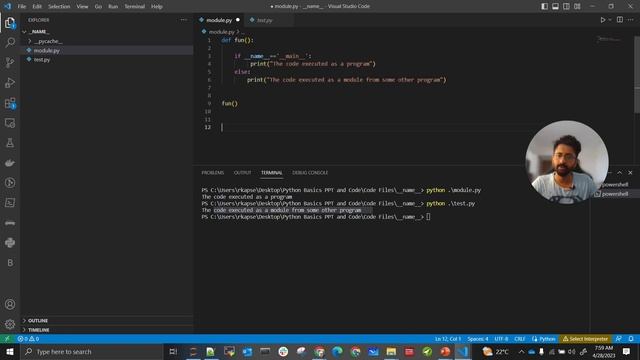Open the Manage gear icon
The height and width of the screenshot is (360, 640).
tap(10, 324)
